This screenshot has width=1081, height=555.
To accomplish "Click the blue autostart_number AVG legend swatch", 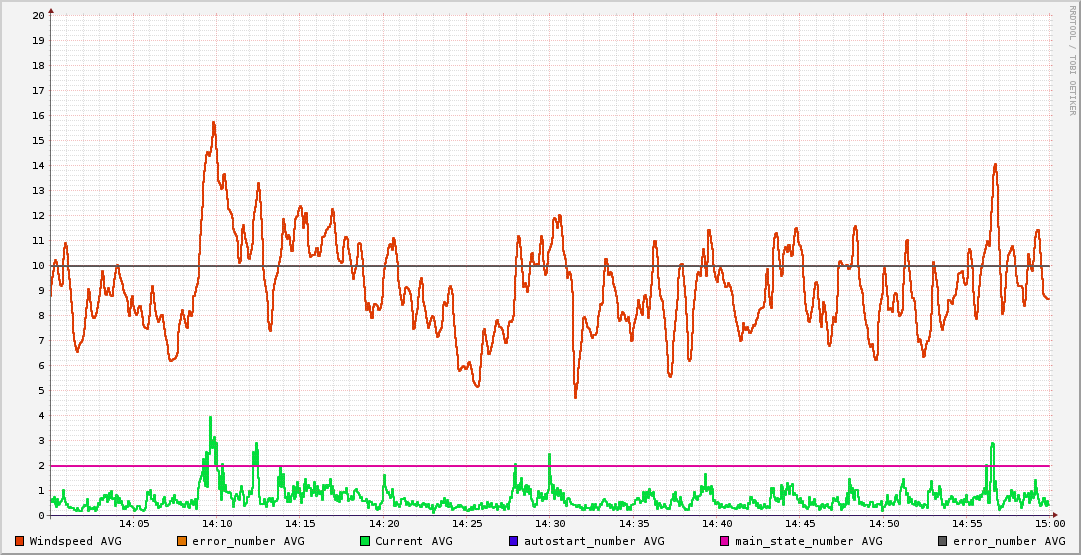I will point(514,541).
